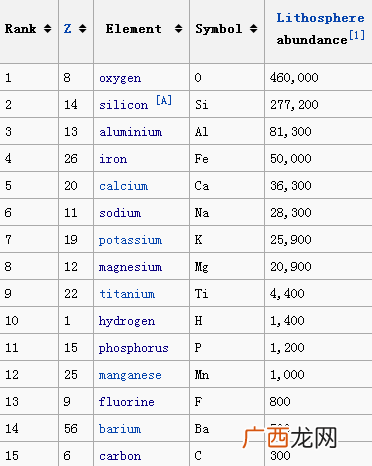
Task: Sort table by Rank column arrows
Action: coord(48,29)
